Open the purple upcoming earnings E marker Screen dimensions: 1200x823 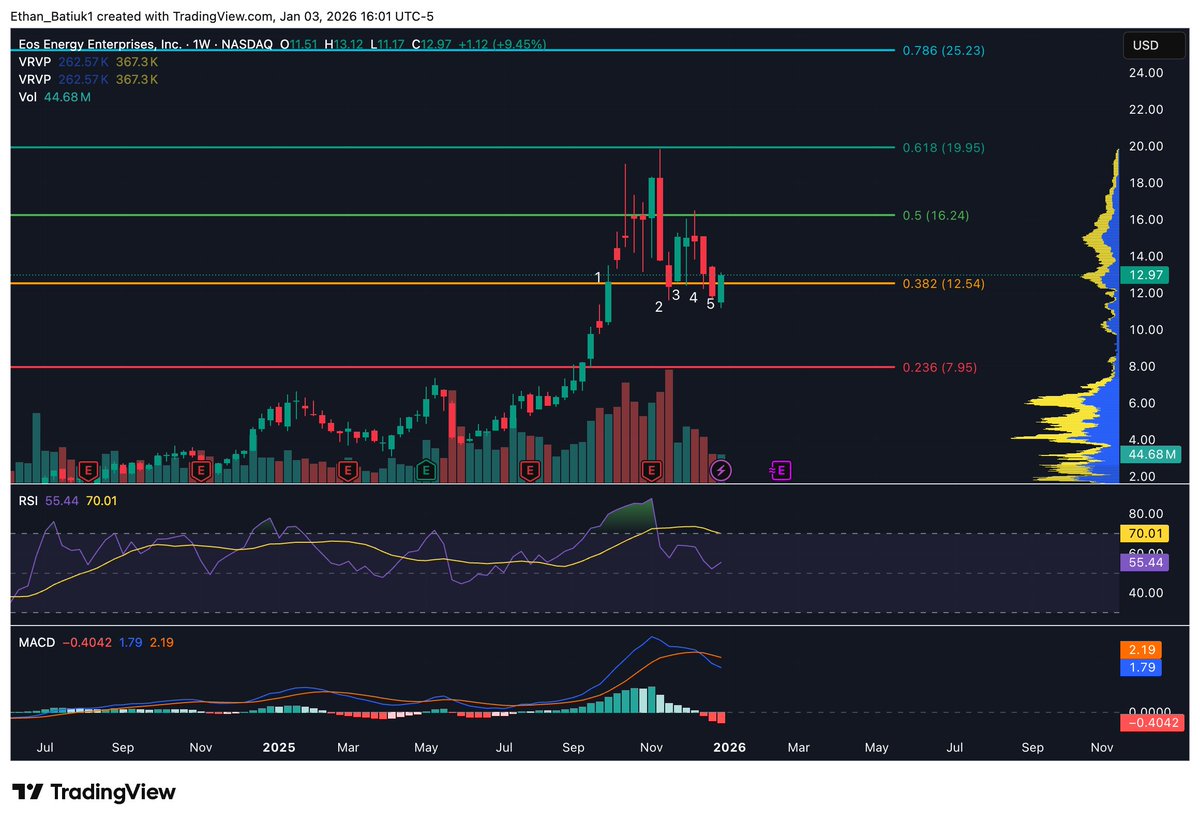pyautogui.click(x=781, y=469)
